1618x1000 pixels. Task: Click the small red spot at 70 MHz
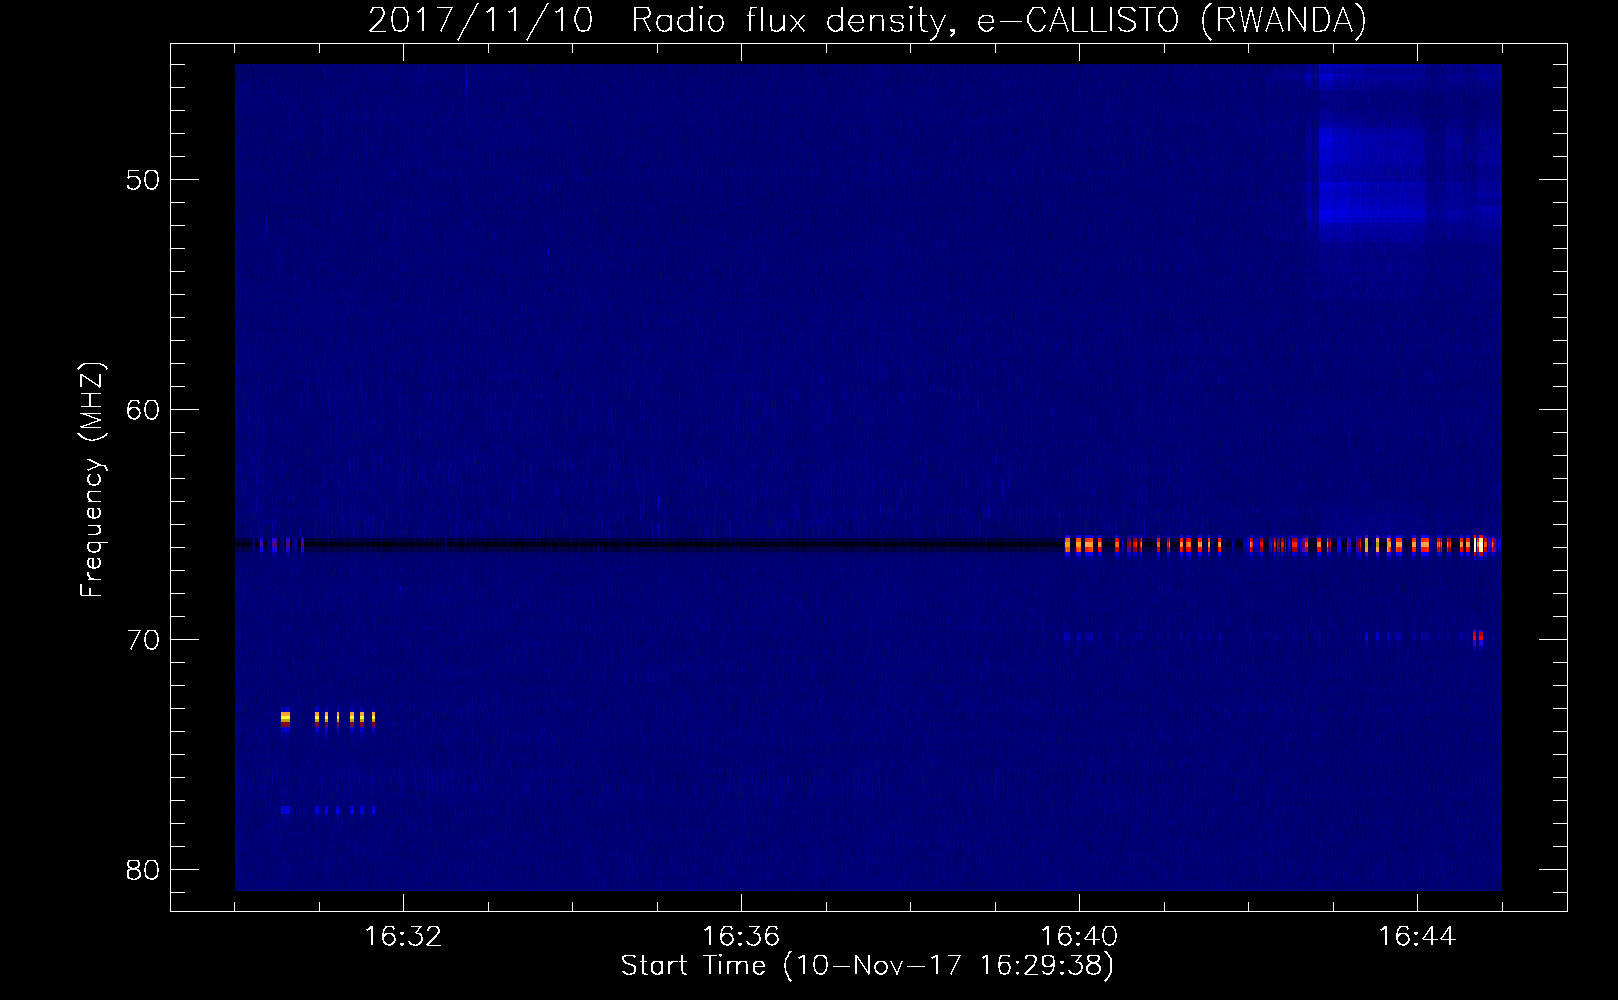click(x=1478, y=636)
